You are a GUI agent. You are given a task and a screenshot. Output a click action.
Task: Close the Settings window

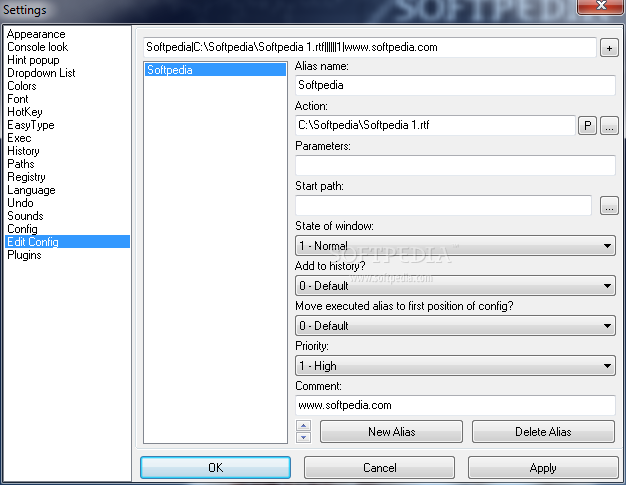(x=601, y=6)
